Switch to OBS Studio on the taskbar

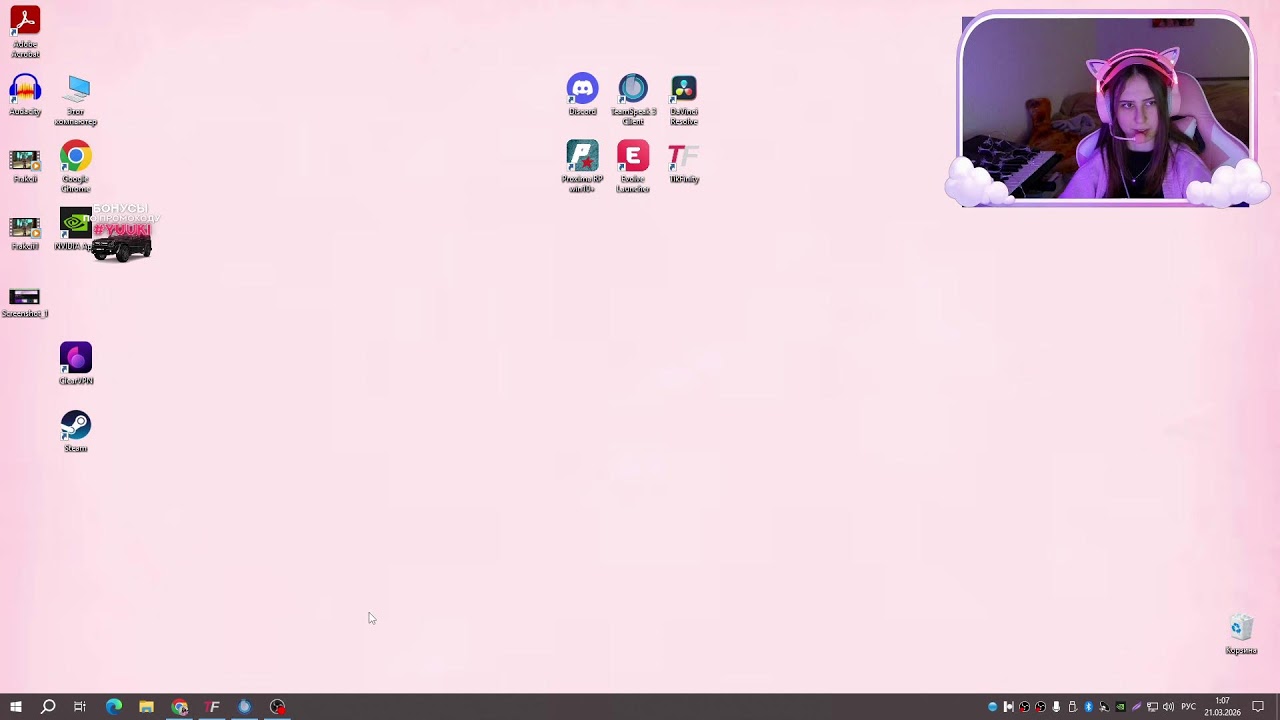click(x=278, y=707)
